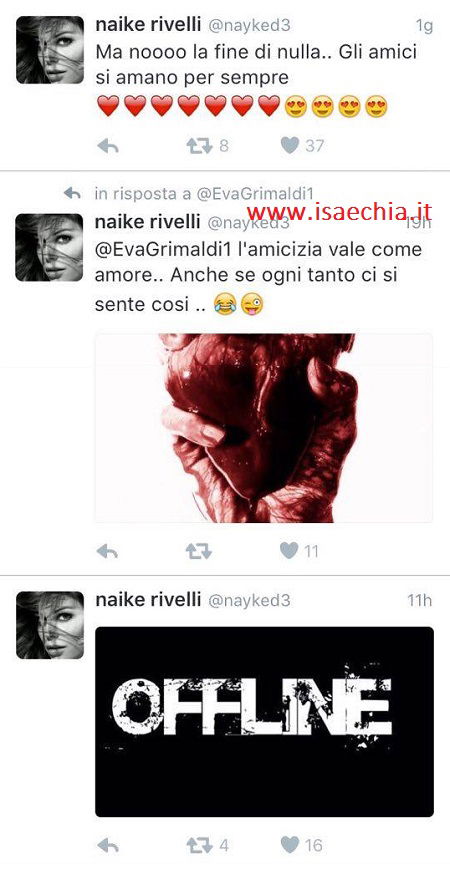The width and height of the screenshot is (450, 869).
Task: Like the tweet with 11 likes
Action: 289,550
